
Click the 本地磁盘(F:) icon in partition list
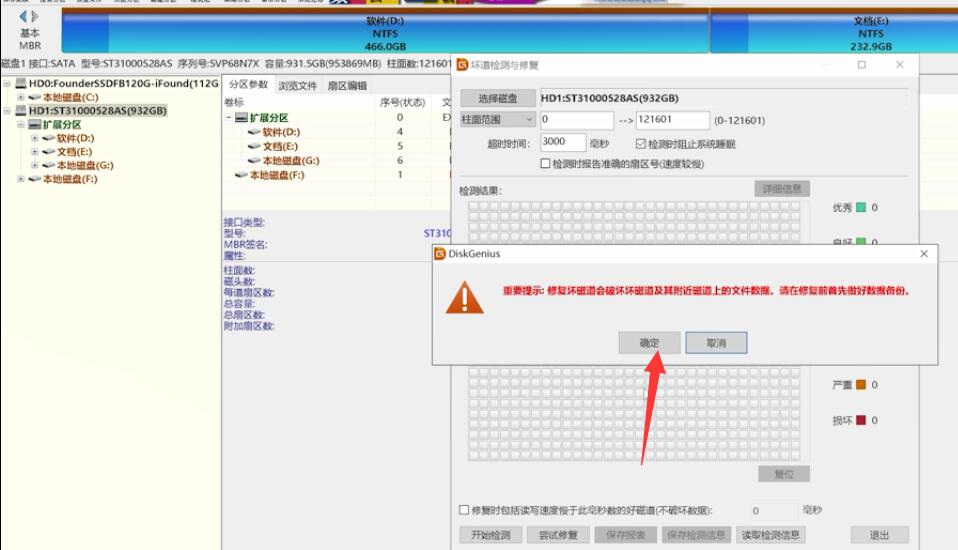click(x=241, y=175)
